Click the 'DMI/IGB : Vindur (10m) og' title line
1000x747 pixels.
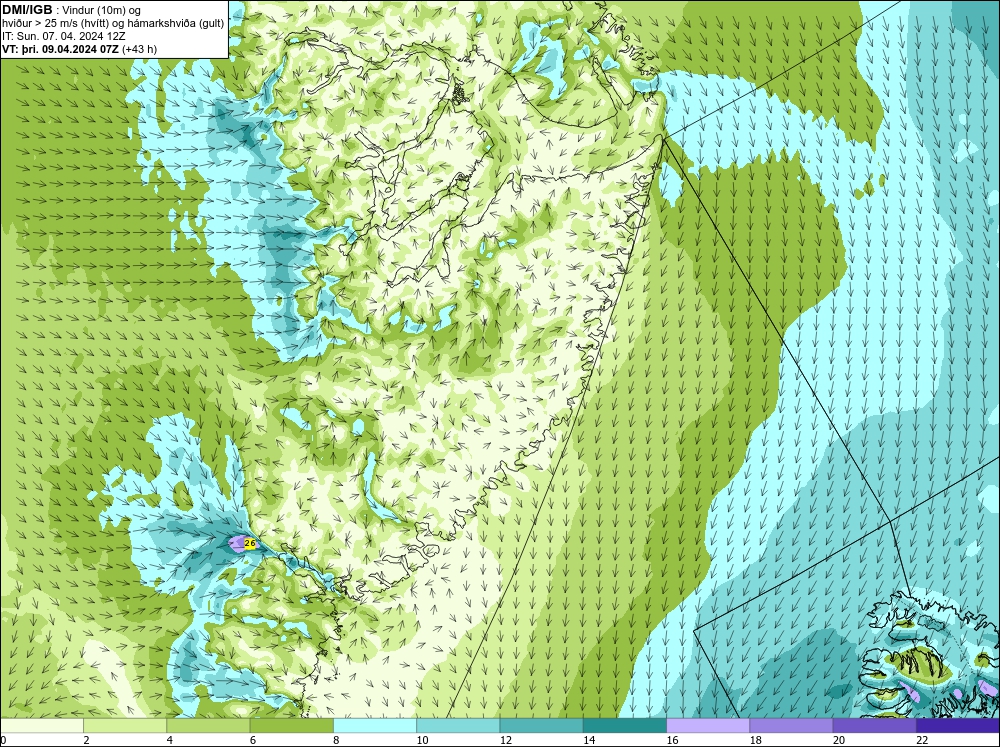point(71,10)
